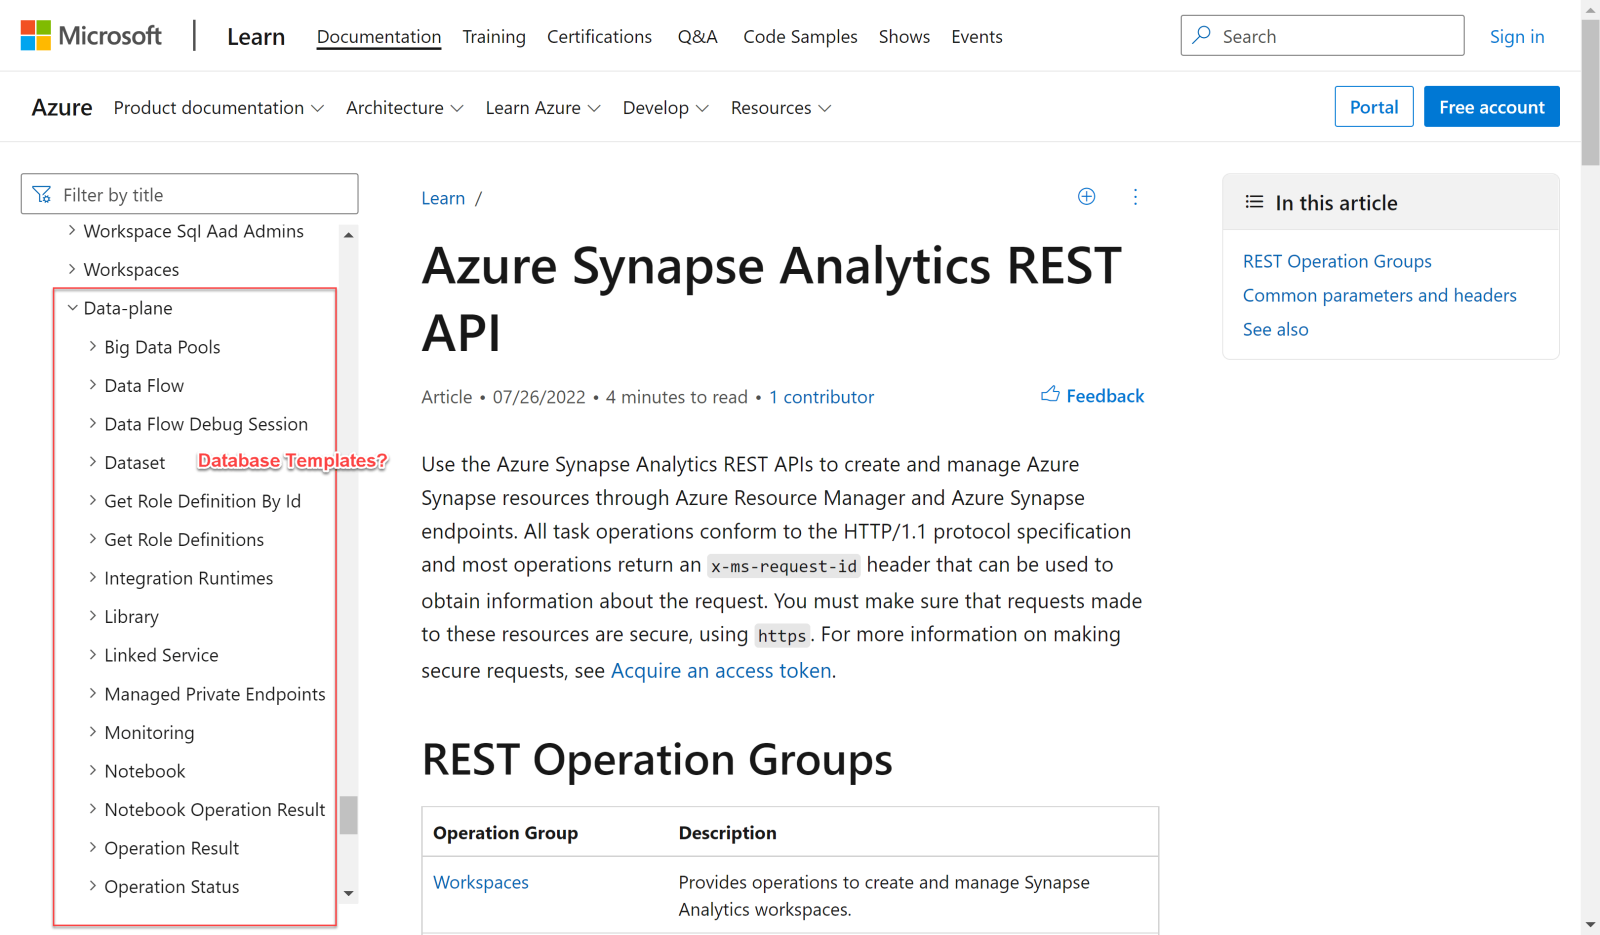
Task: Click the Feedback thumbs-up icon
Action: (1050, 394)
